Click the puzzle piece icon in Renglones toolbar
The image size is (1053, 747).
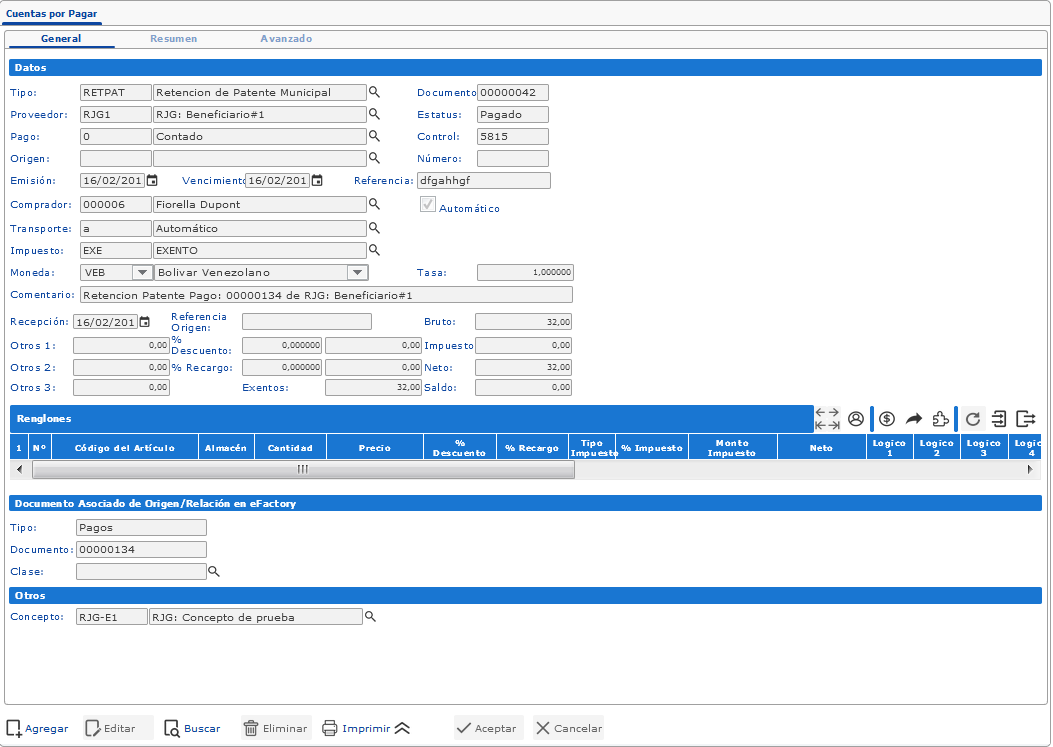point(940,419)
